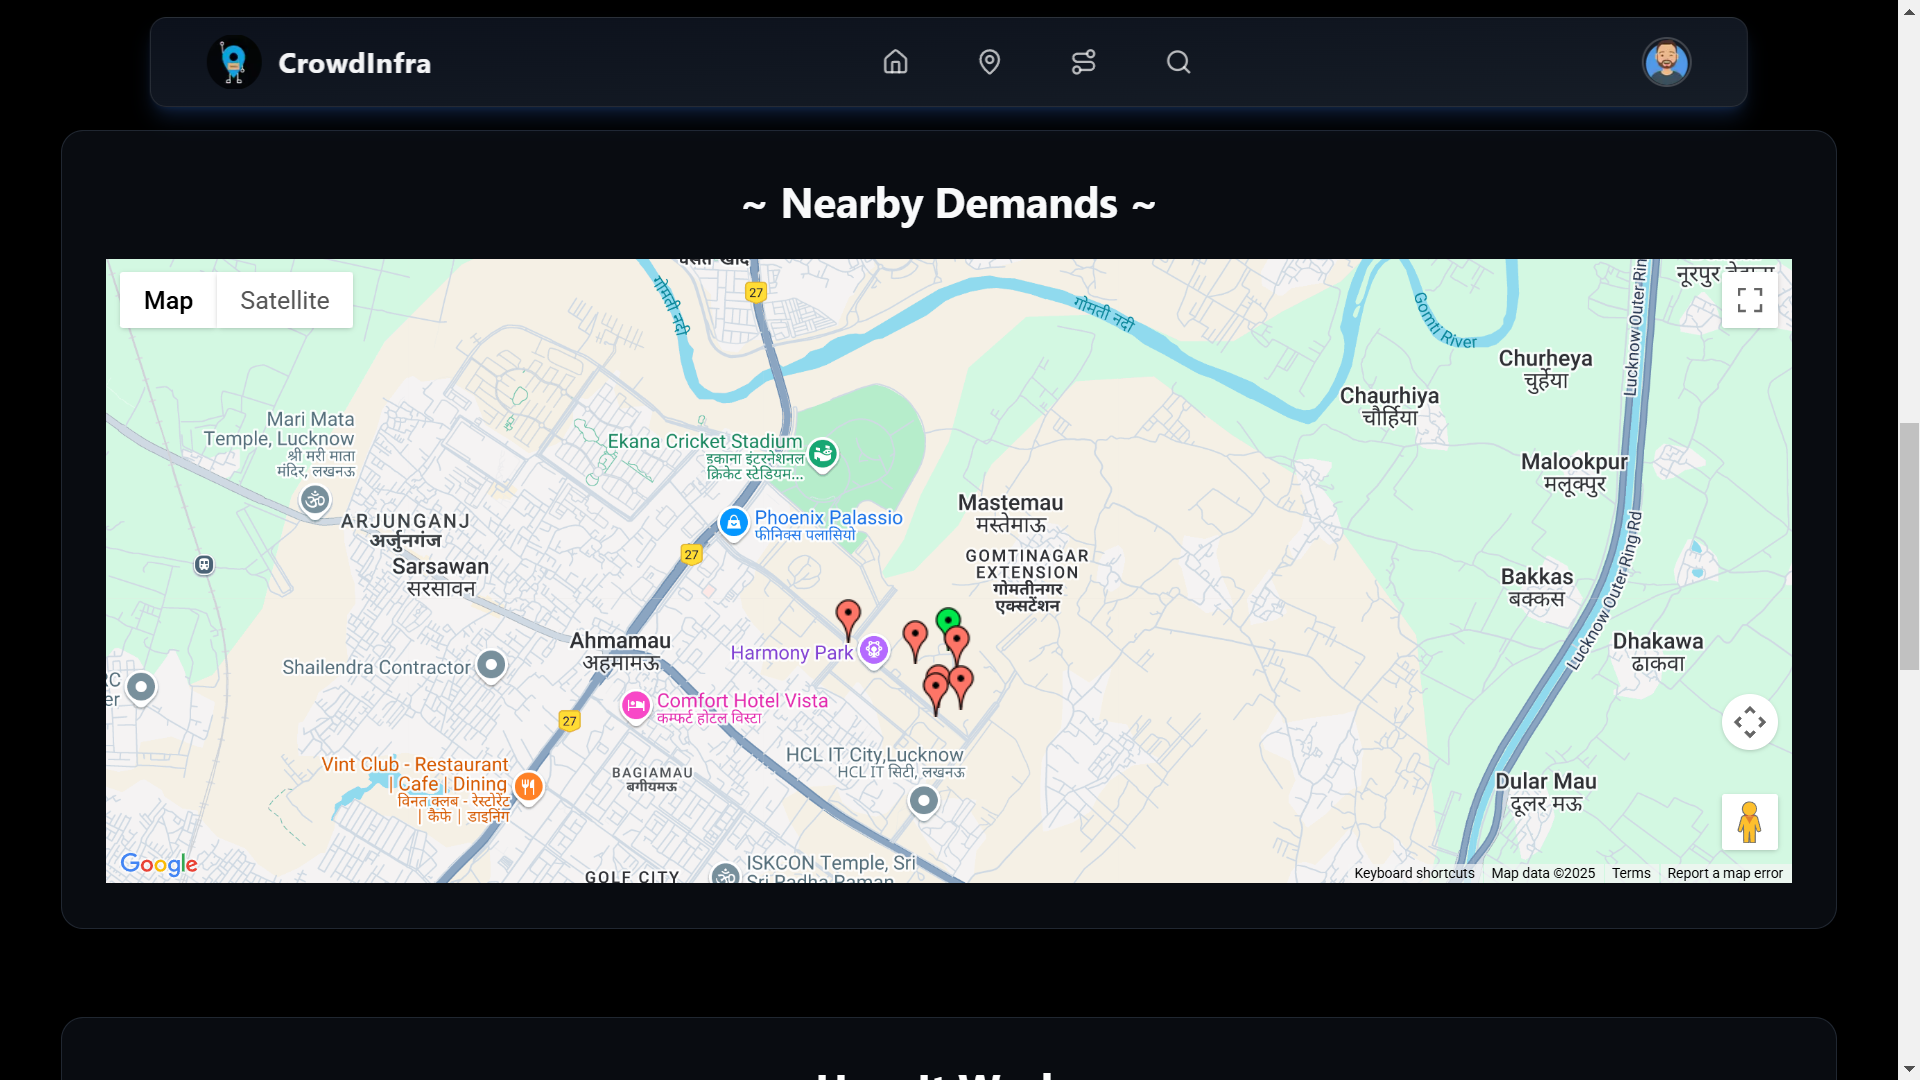Click the Google logo on map
Image resolution: width=1920 pixels, height=1080 pixels.
point(158,864)
